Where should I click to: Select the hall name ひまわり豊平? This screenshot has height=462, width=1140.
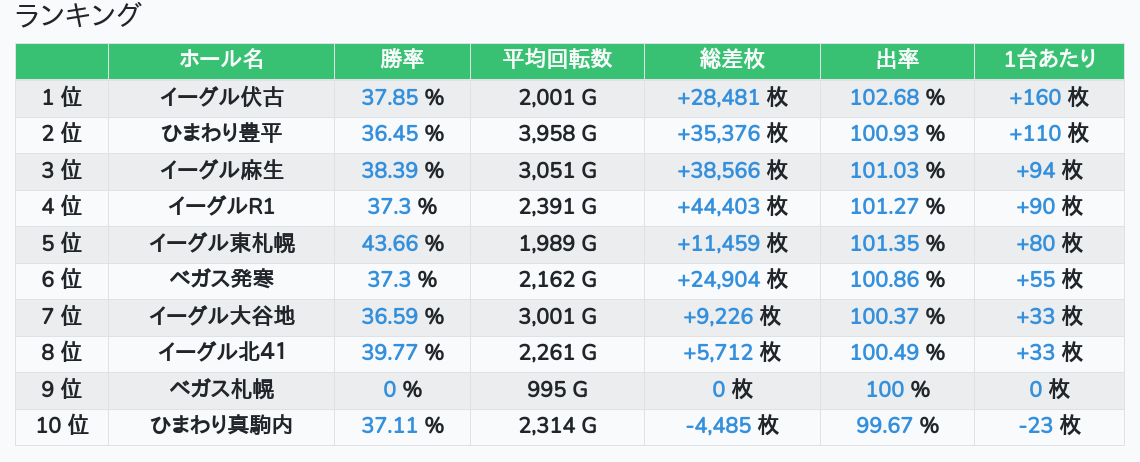(x=221, y=134)
